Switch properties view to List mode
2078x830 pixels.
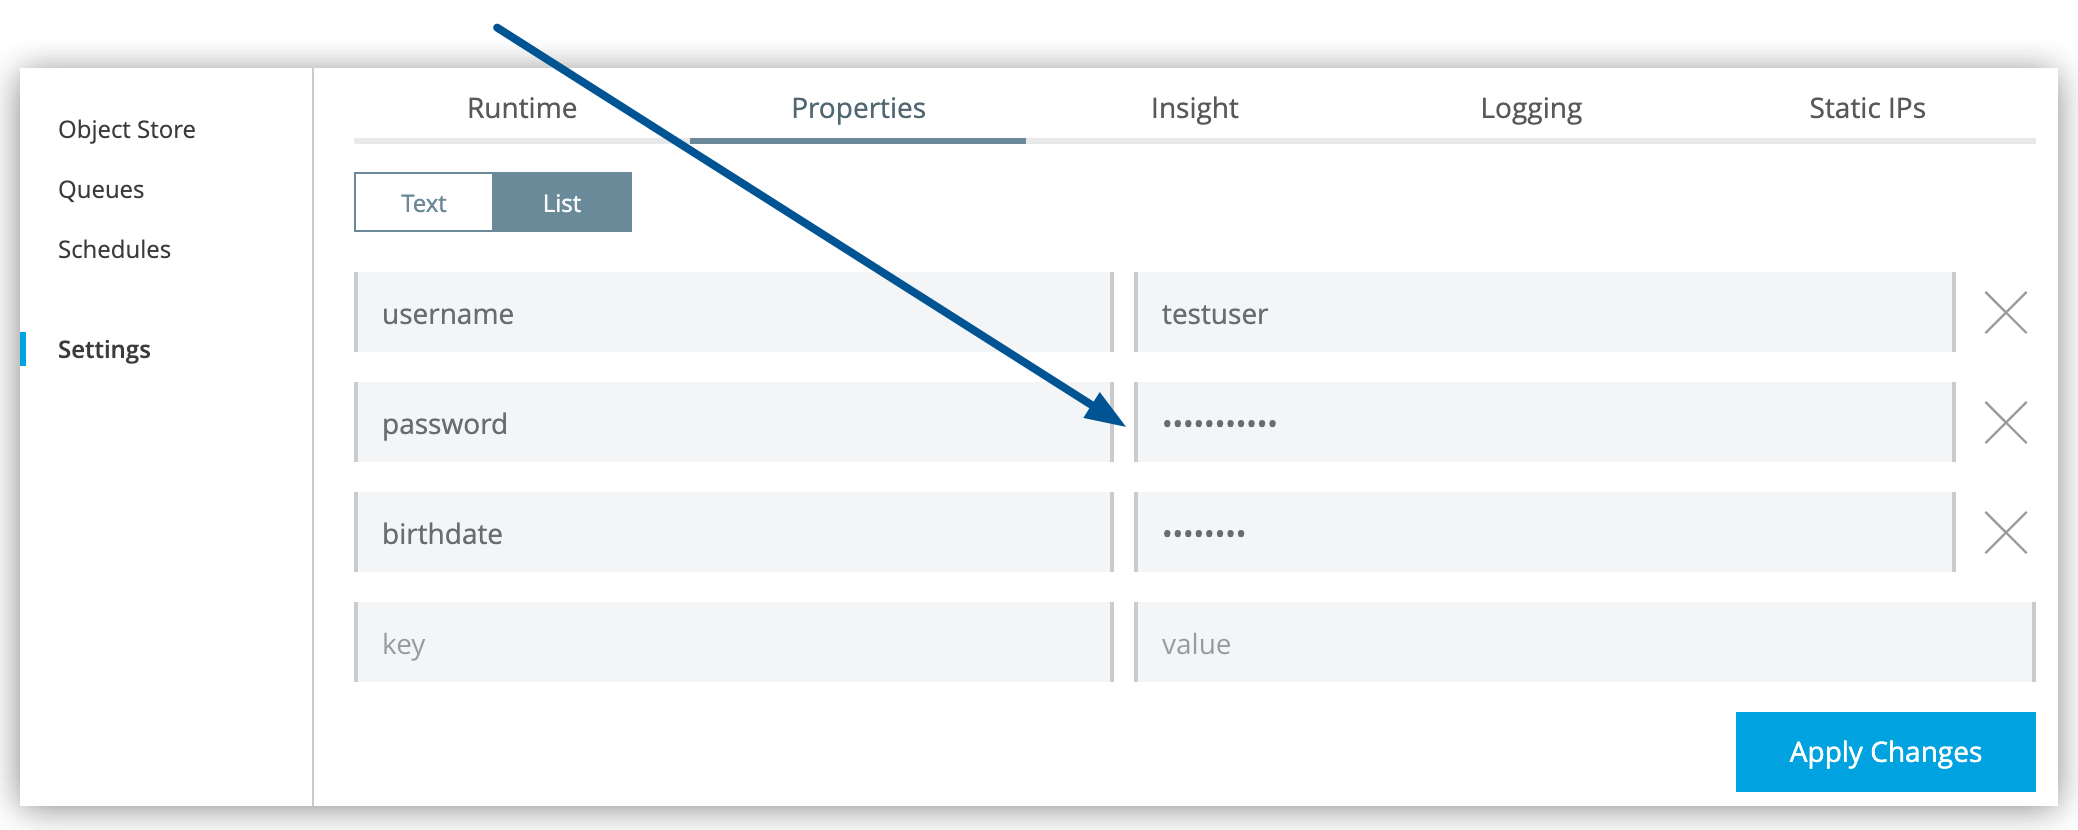pyautogui.click(x=562, y=202)
